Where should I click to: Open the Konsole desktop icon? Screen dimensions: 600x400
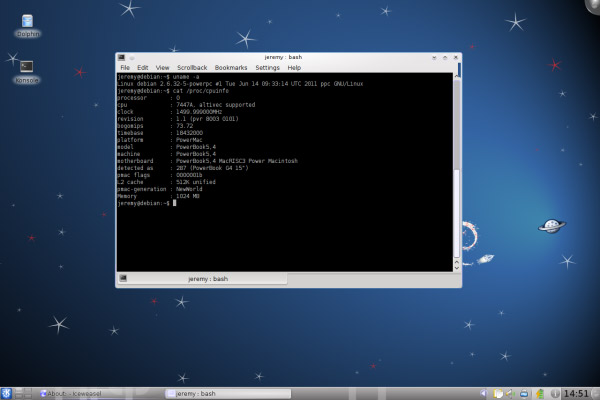(x=27, y=68)
